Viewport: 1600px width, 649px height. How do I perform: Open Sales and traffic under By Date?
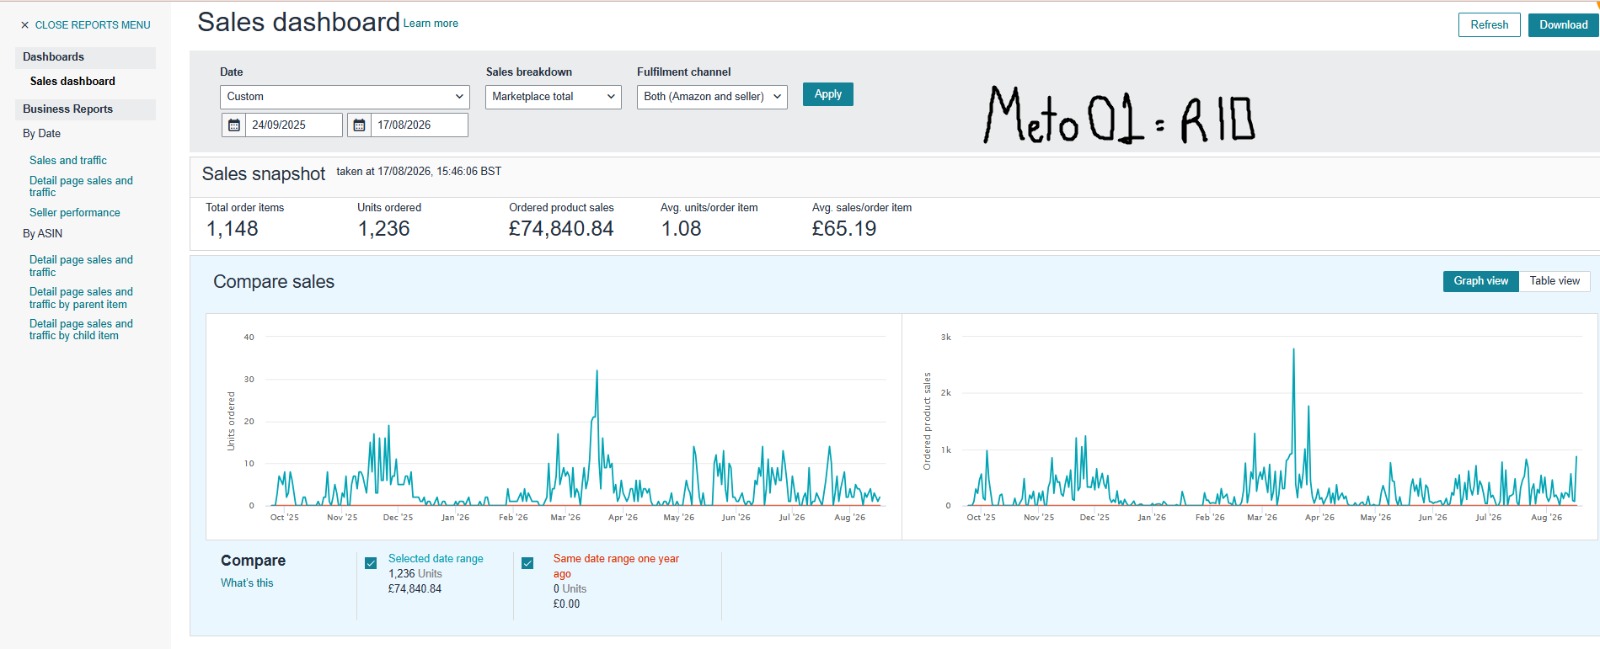click(x=68, y=160)
